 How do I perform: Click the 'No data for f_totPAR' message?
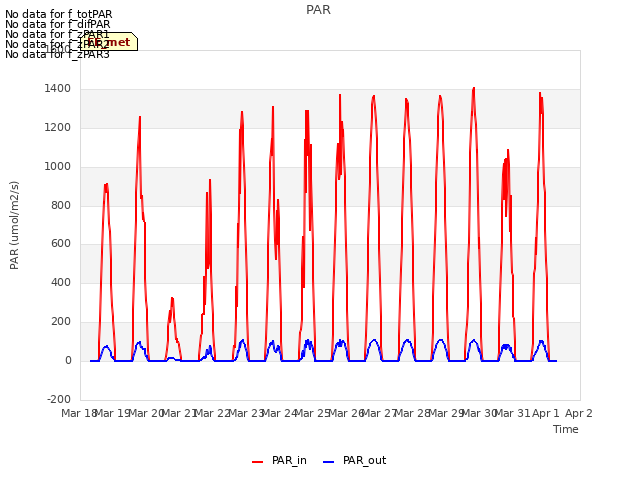tap(58, 14)
